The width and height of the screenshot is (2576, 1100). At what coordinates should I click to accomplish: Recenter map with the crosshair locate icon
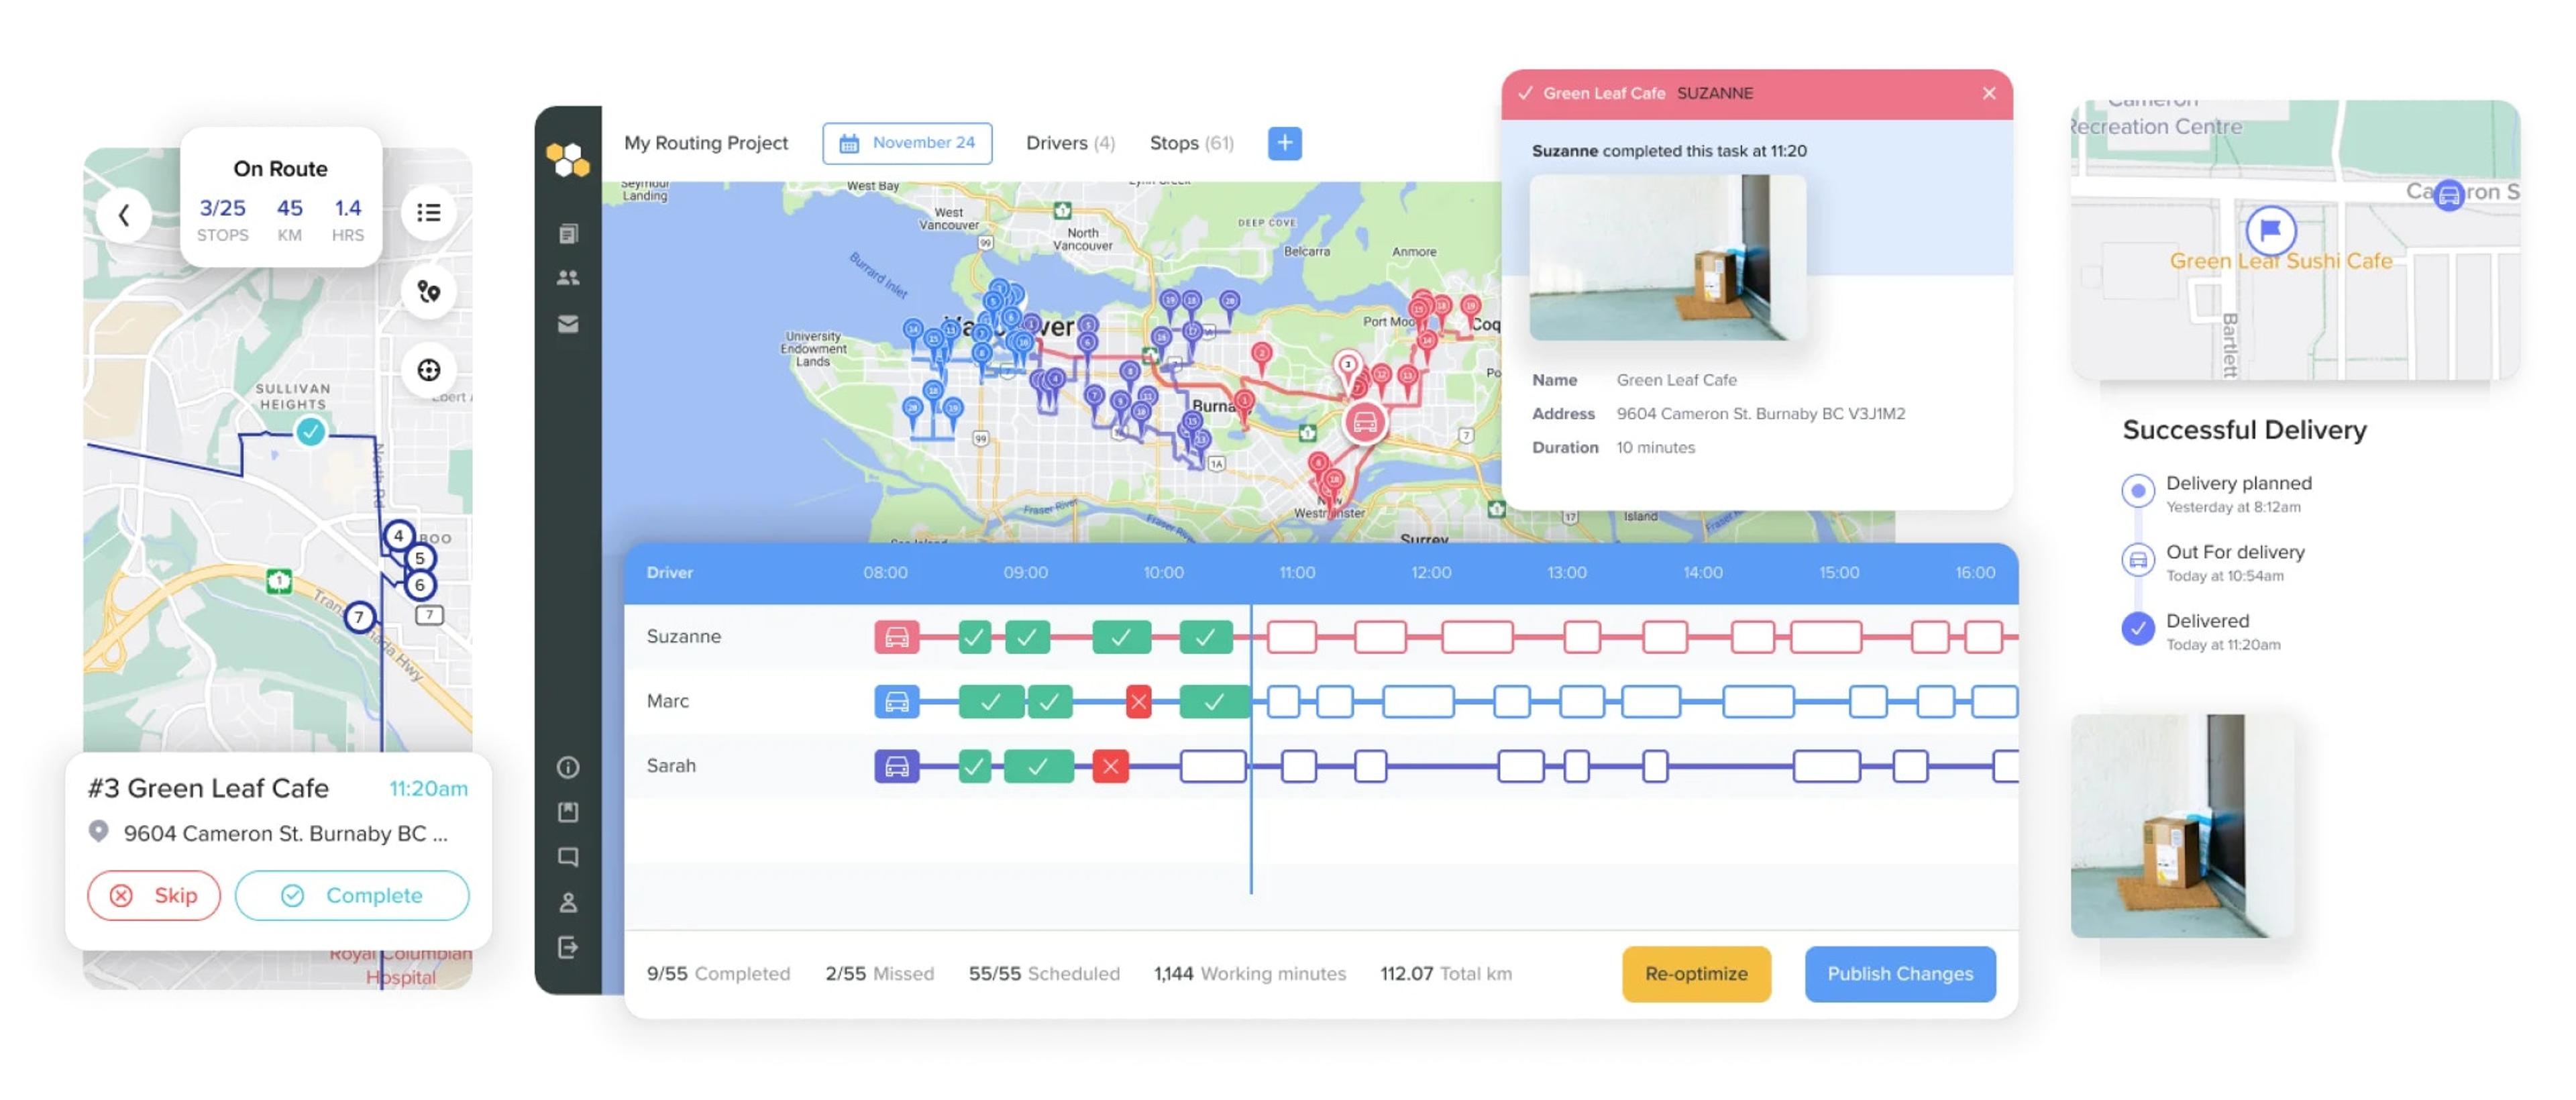click(429, 370)
